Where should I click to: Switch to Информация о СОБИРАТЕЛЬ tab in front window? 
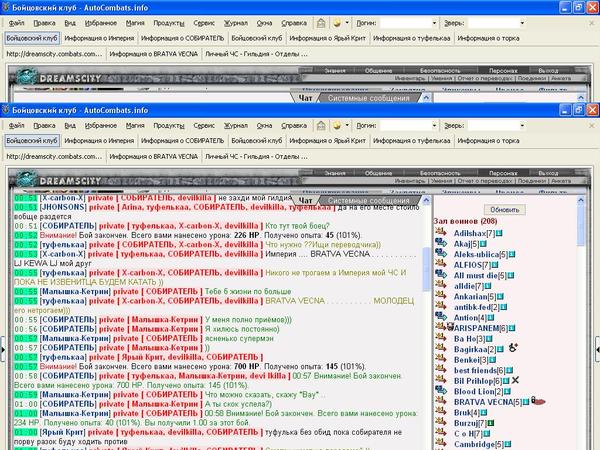point(183,141)
